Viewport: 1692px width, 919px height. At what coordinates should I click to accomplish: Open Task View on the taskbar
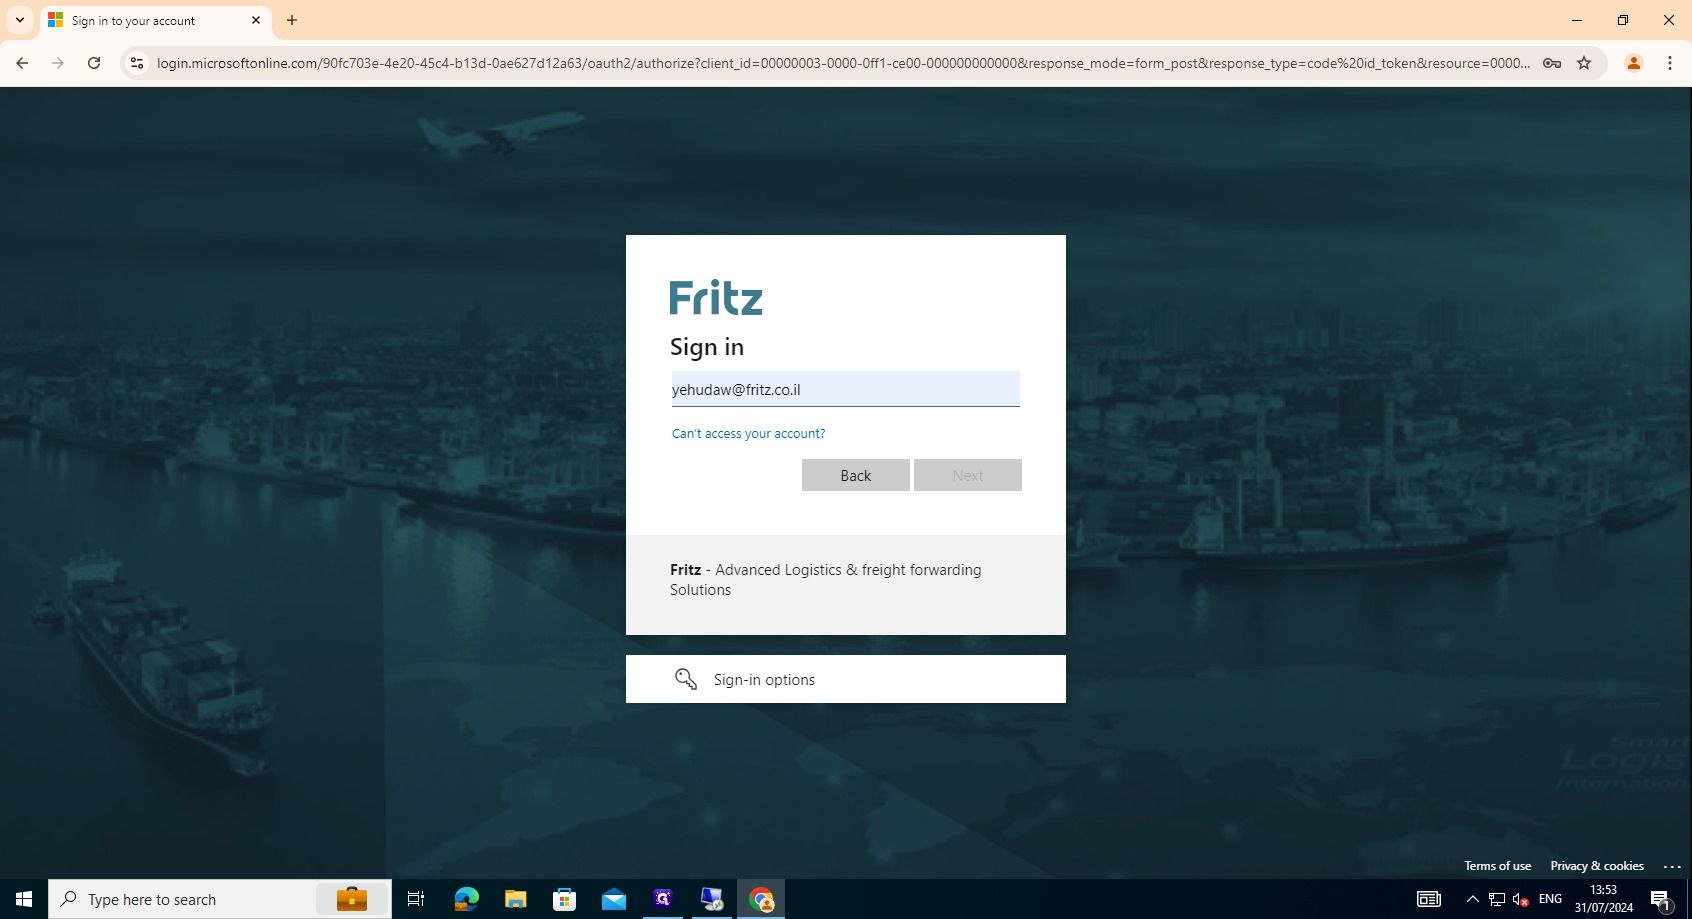(416, 899)
